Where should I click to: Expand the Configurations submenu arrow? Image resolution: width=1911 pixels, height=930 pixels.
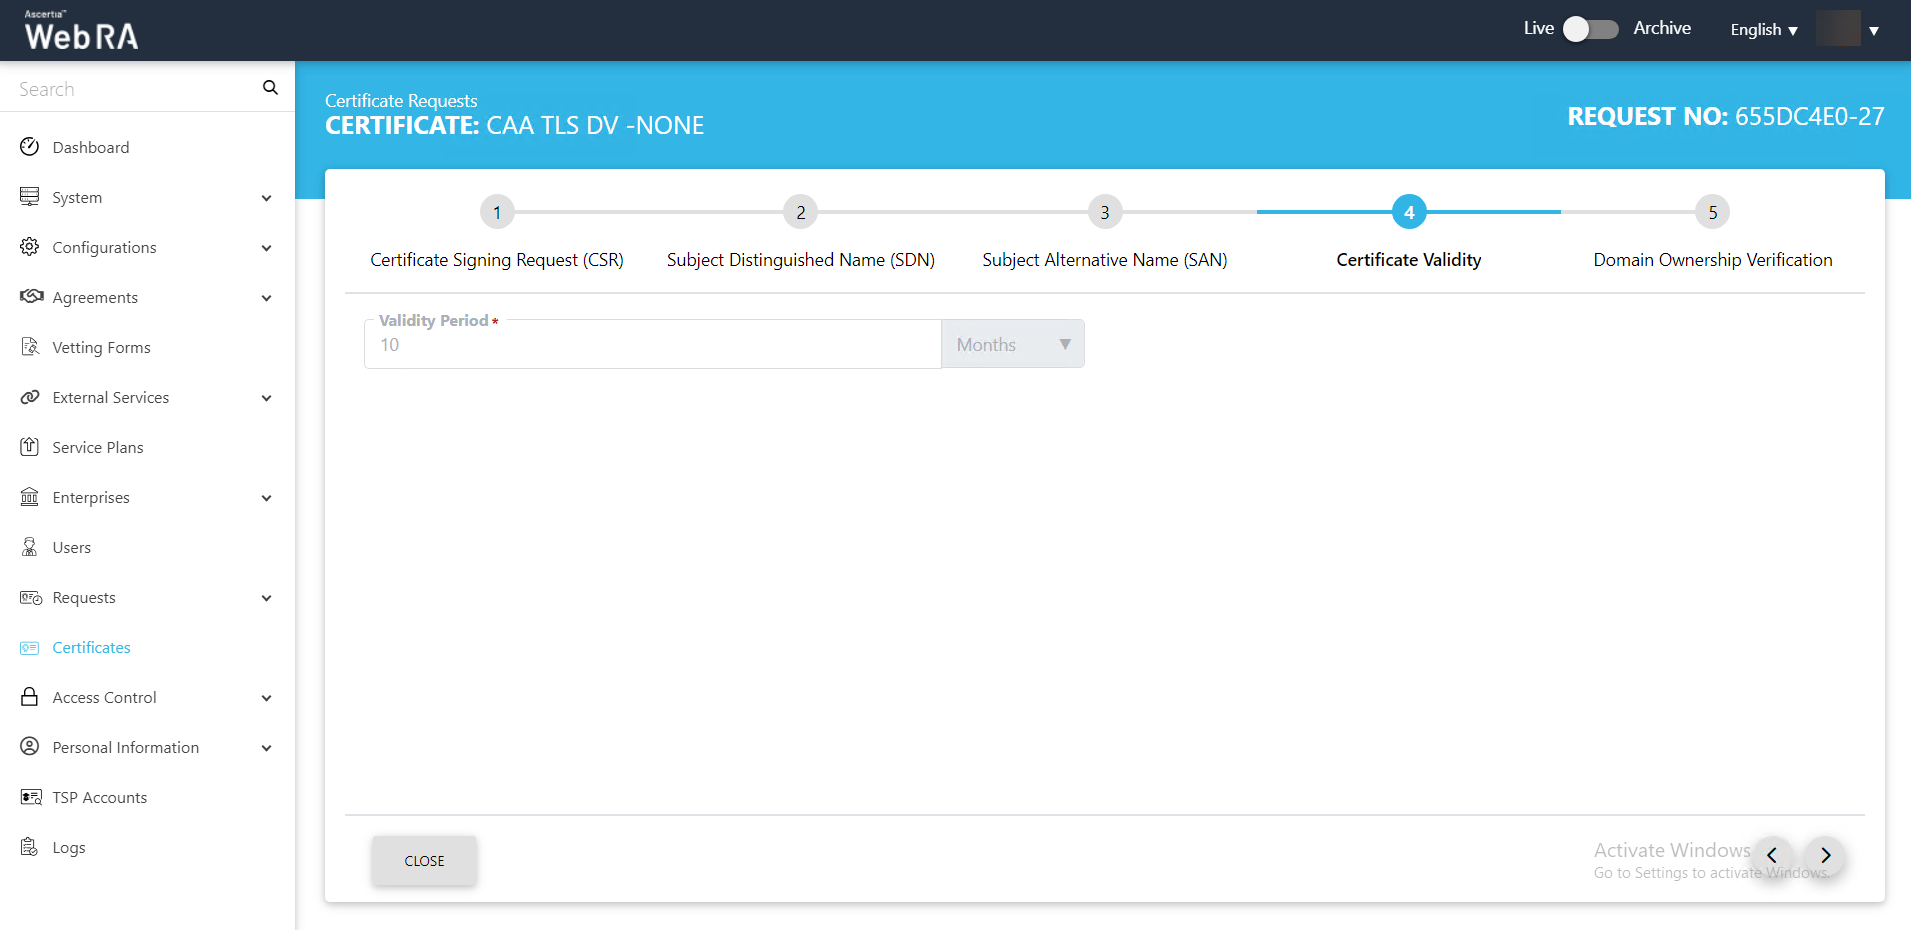pyautogui.click(x=266, y=248)
